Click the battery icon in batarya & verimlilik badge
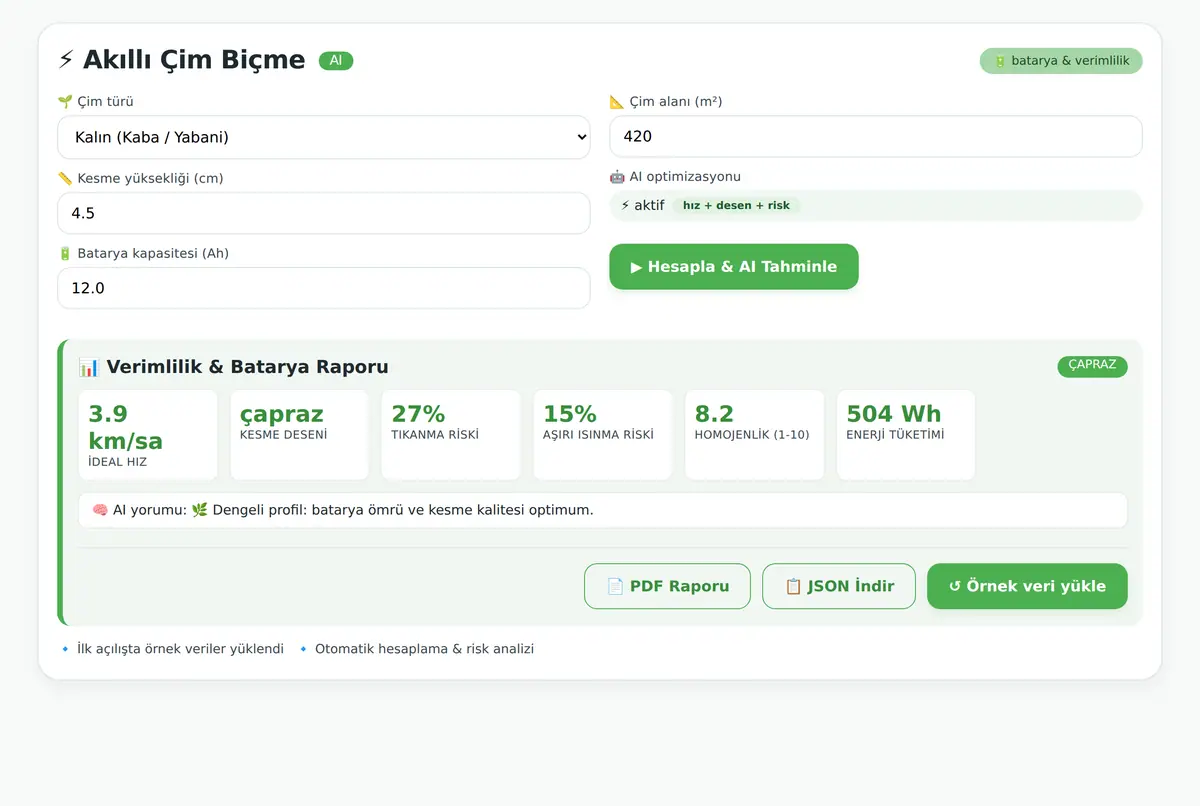Image resolution: width=1200 pixels, height=806 pixels. (999, 61)
